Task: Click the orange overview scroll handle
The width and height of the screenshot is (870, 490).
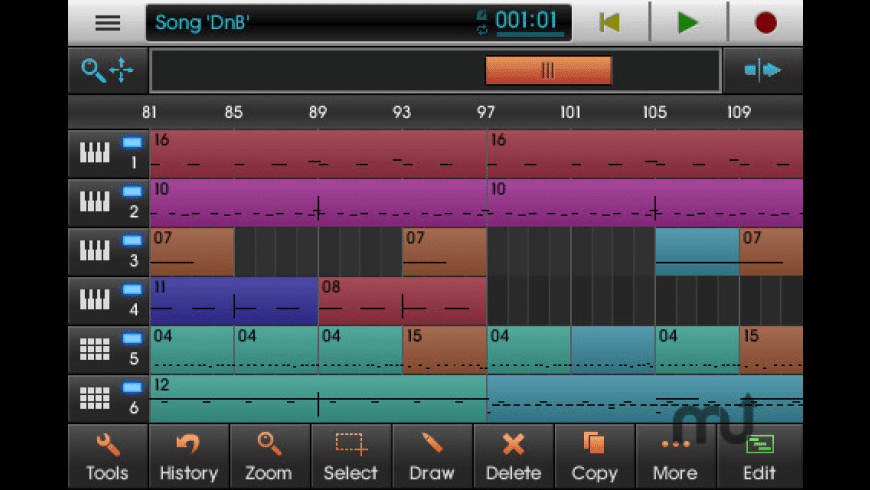Action: pyautogui.click(x=548, y=70)
